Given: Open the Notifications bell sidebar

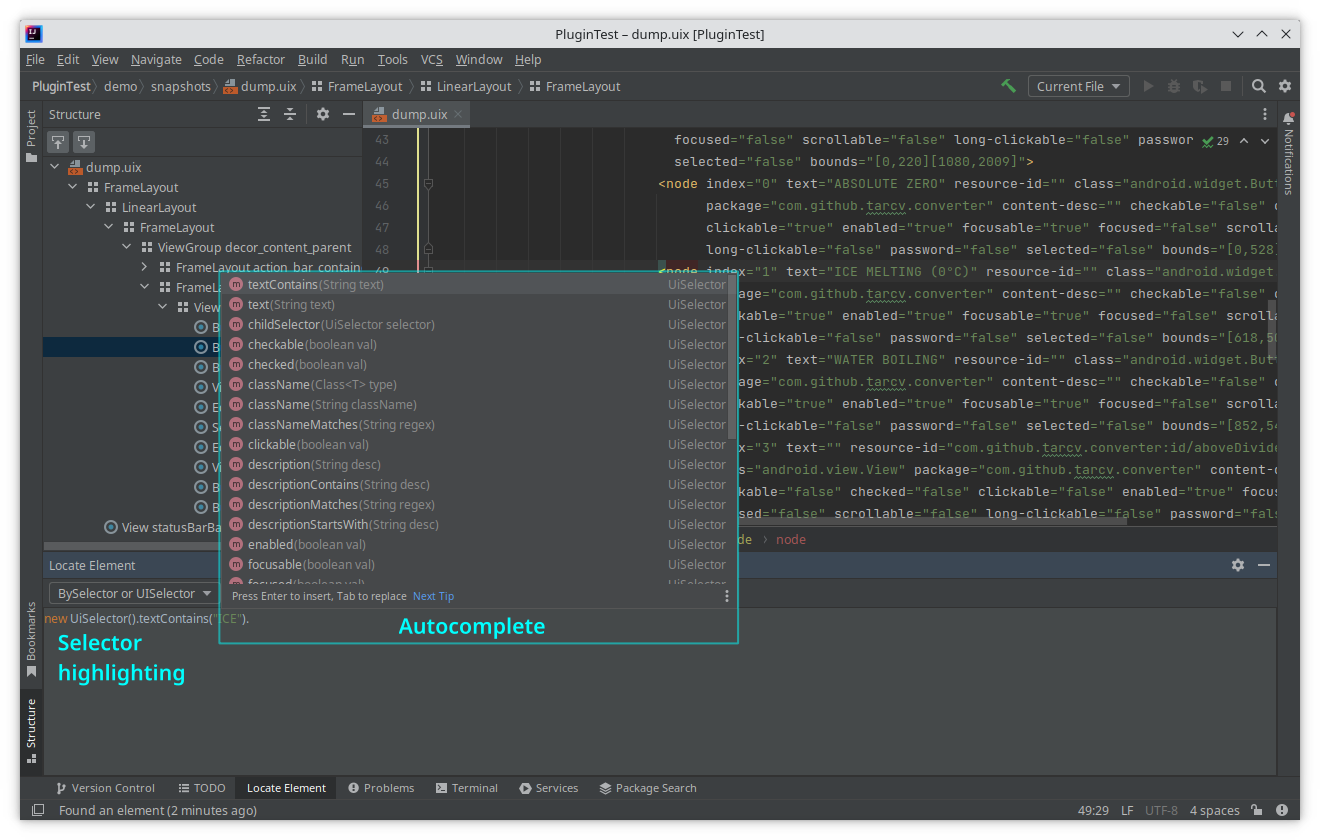Looking at the screenshot, I should click(1288, 118).
